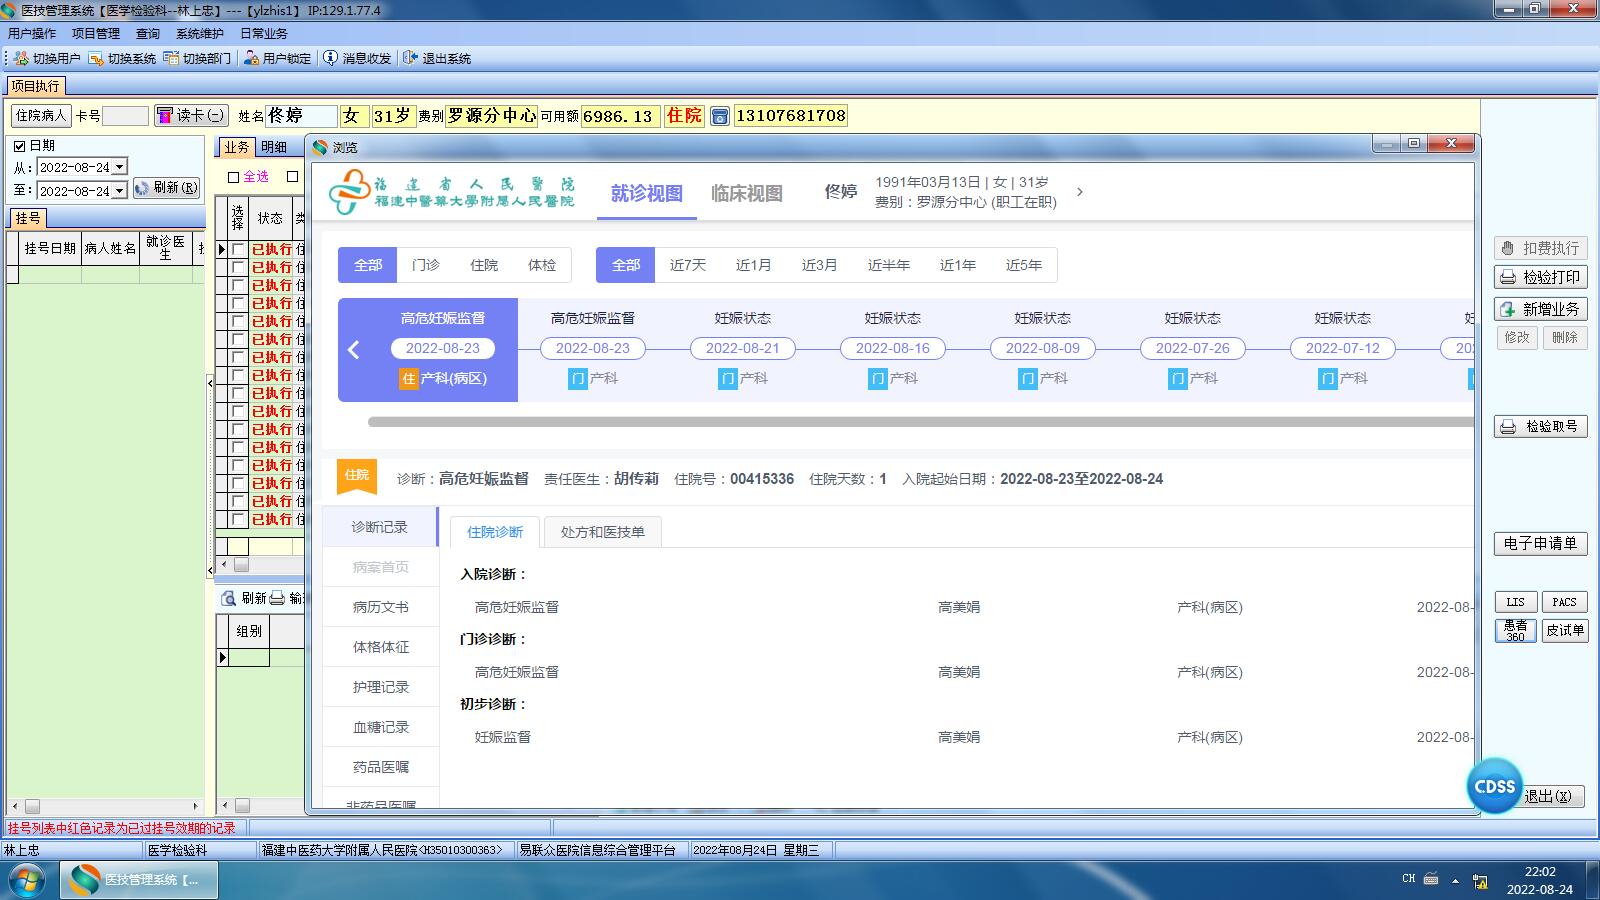The image size is (1600, 900).
Task: Click the 退出(X) button
Action: click(1548, 796)
